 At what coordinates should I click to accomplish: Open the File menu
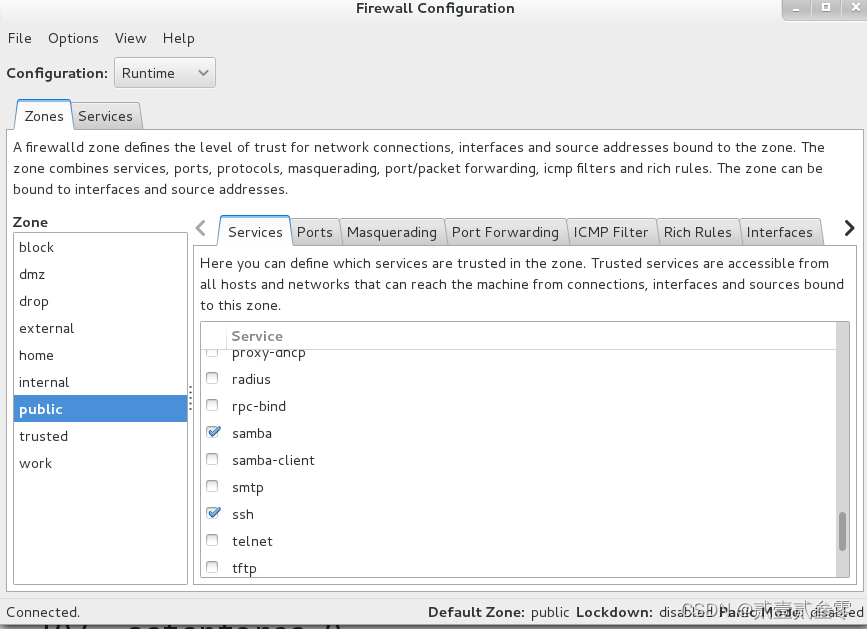[x=19, y=38]
